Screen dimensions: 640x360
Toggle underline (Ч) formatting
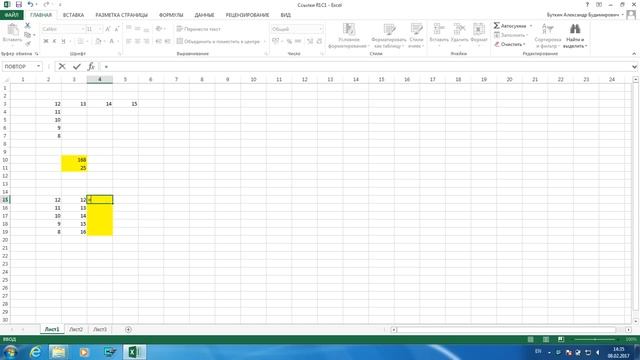(x=63, y=41)
